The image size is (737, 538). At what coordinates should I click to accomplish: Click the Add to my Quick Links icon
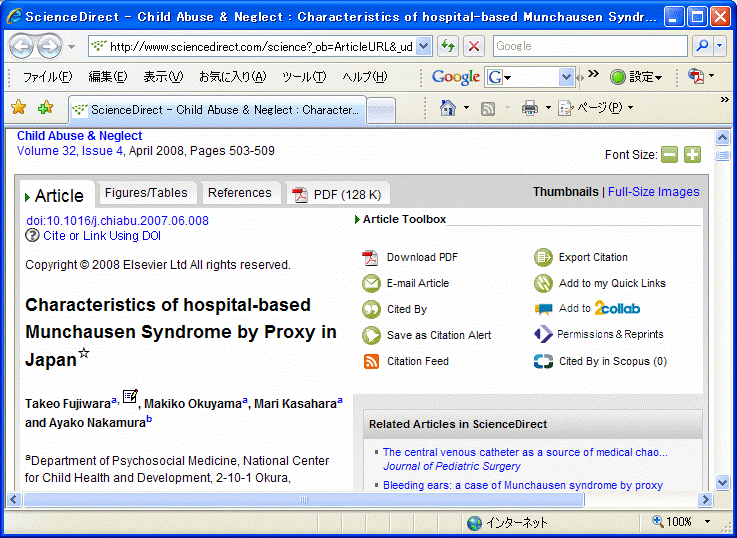pos(543,283)
